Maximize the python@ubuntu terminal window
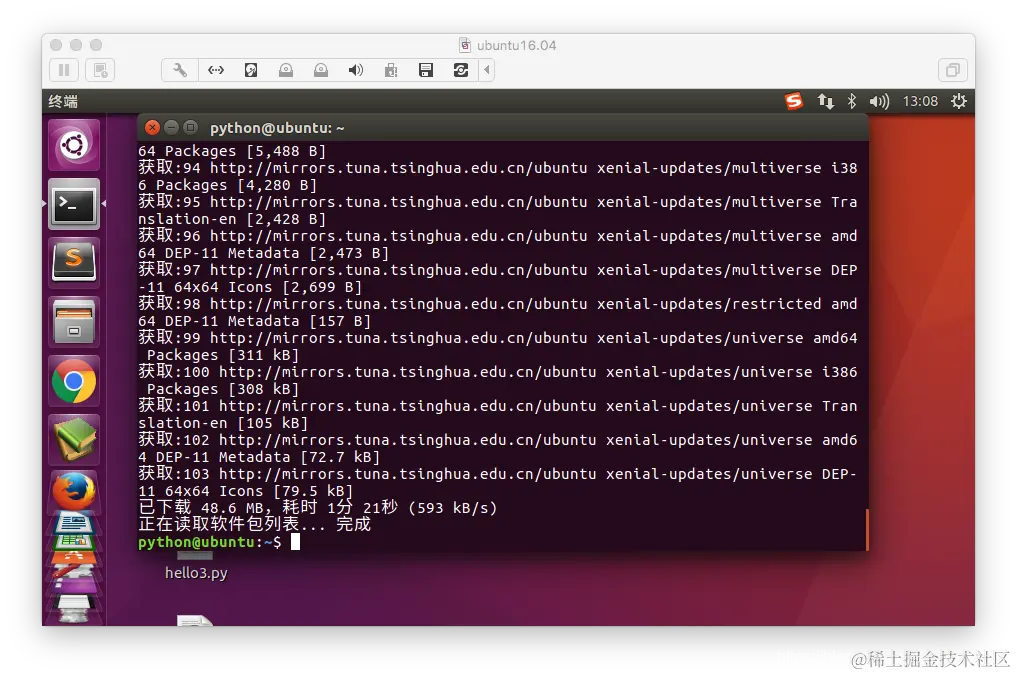1017x676 pixels. point(190,128)
